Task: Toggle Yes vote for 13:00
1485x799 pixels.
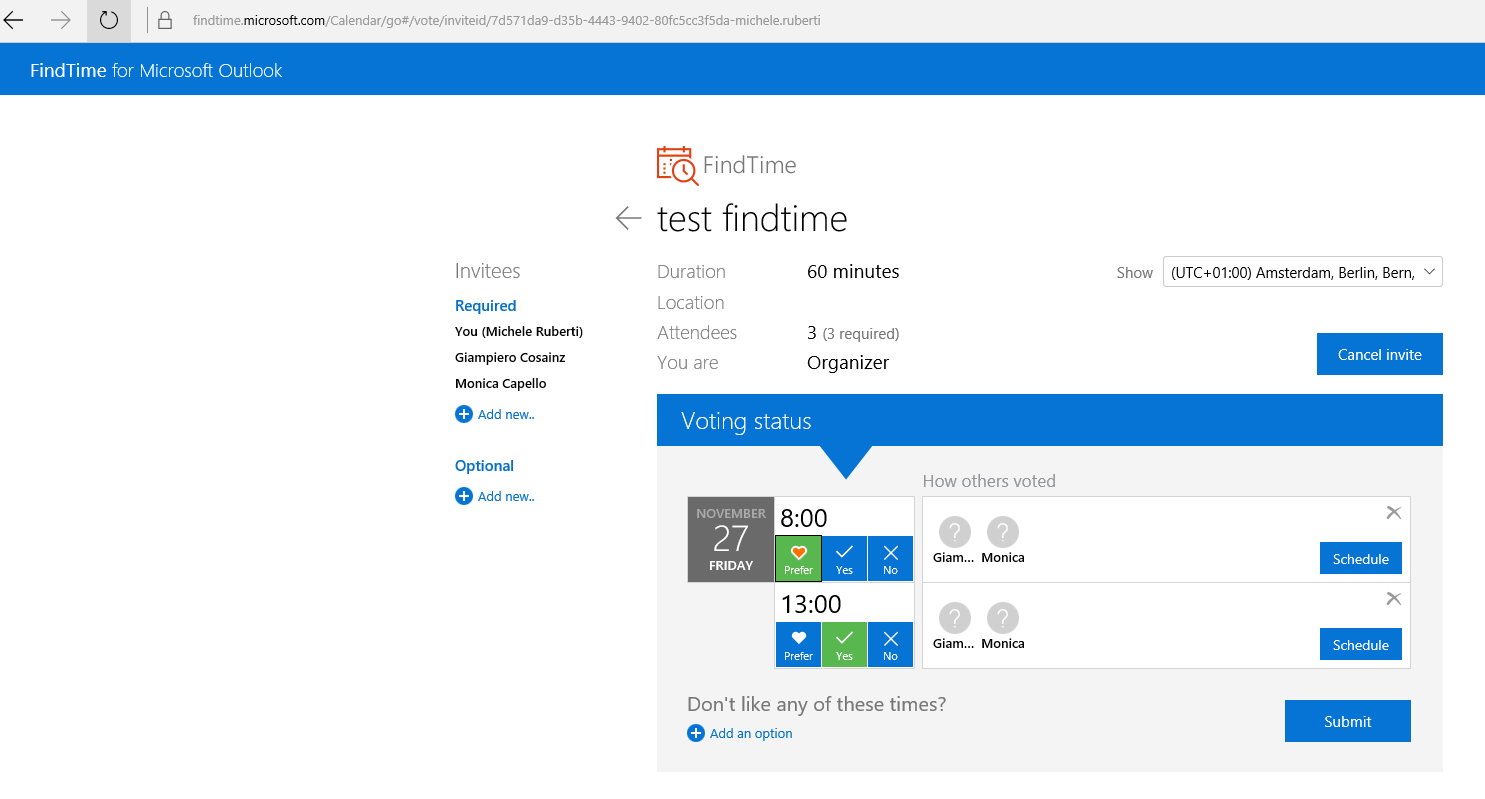Action: click(844, 644)
